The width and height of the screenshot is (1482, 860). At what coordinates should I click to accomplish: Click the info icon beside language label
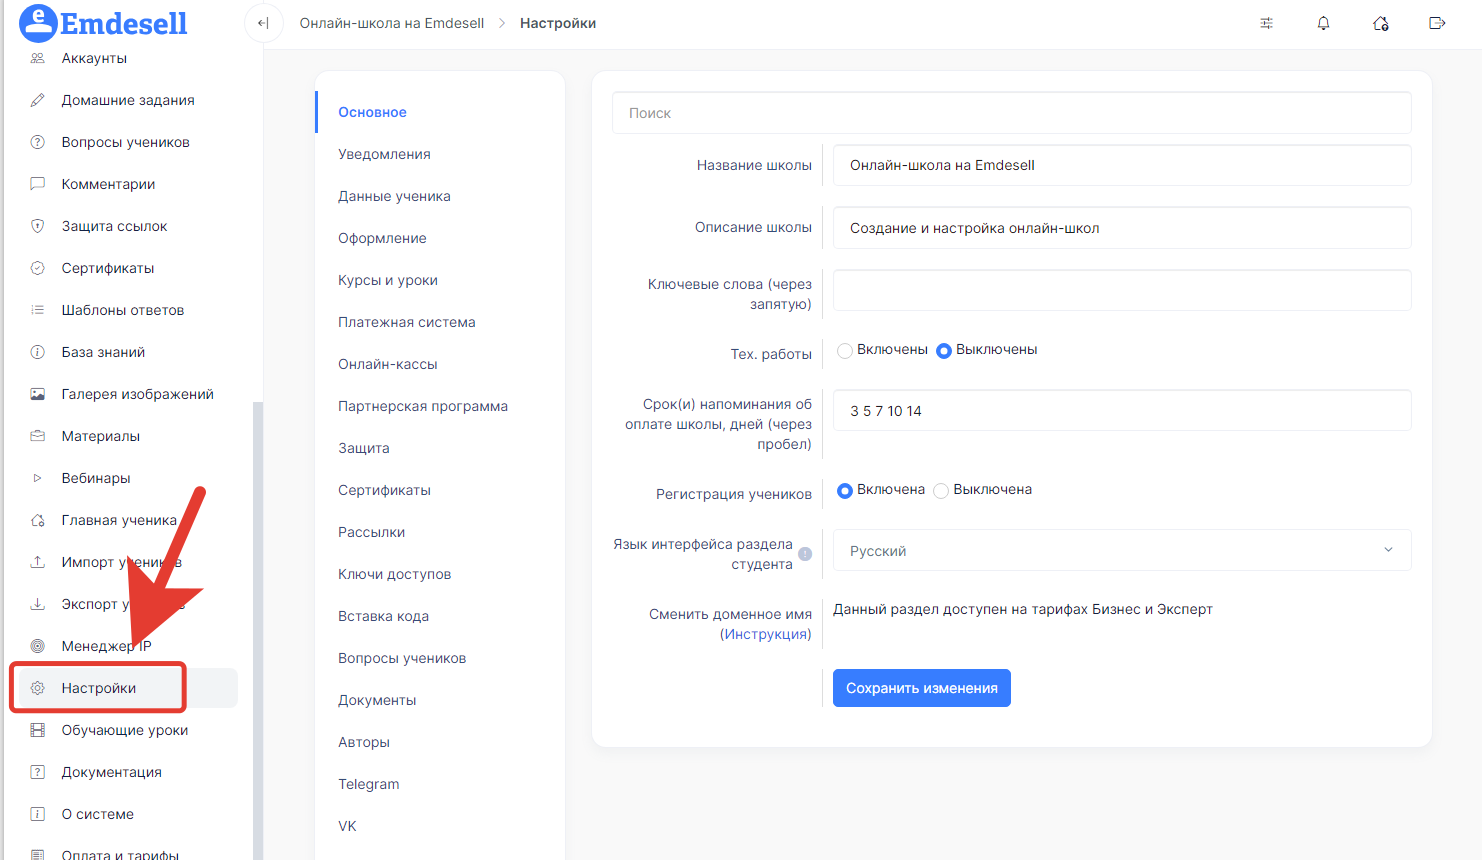point(805,554)
